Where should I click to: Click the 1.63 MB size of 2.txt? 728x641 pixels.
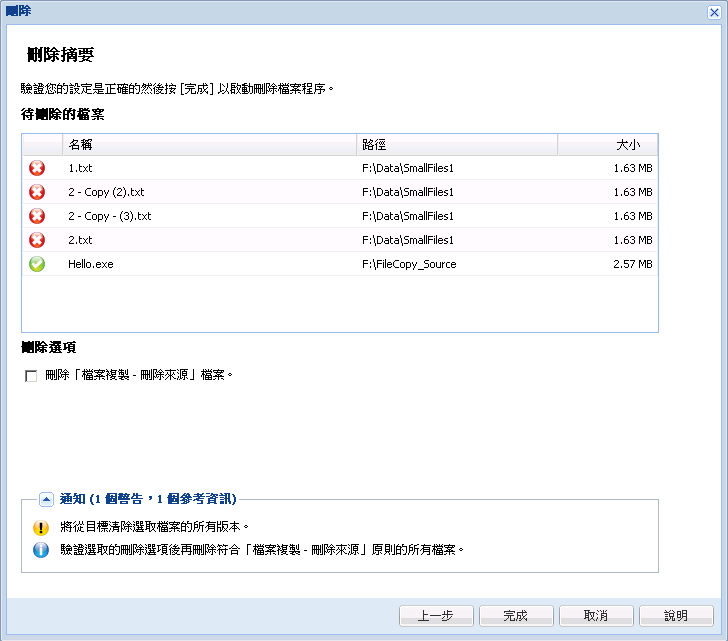click(x=633, y=240)
